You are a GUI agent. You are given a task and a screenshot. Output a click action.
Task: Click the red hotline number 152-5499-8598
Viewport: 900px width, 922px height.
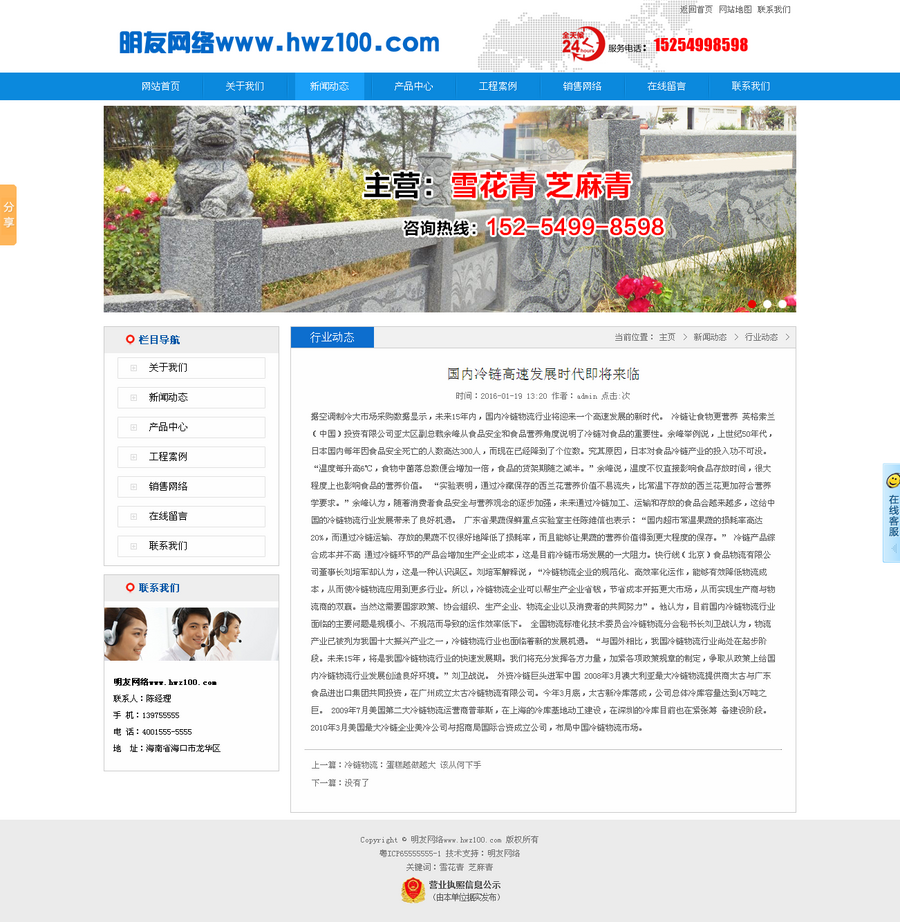pyautogui.click(x=578, y=227)
